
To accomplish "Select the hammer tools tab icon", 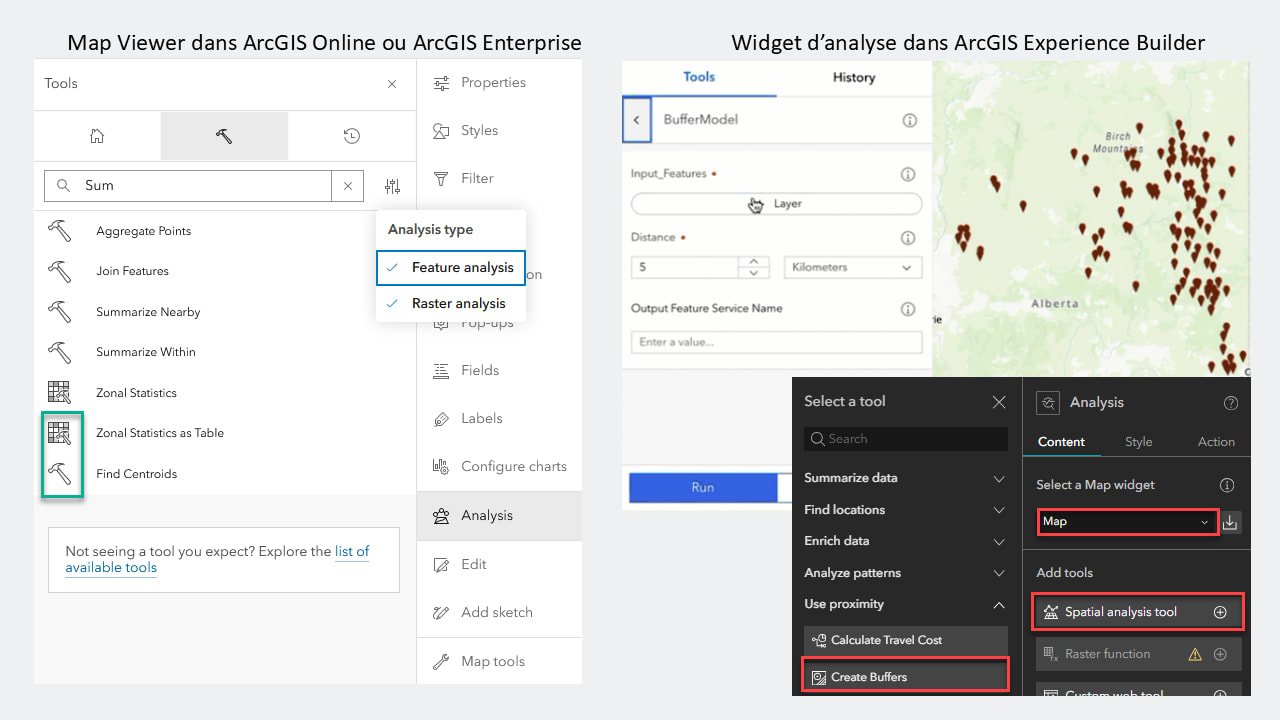I will pos(224,136).
